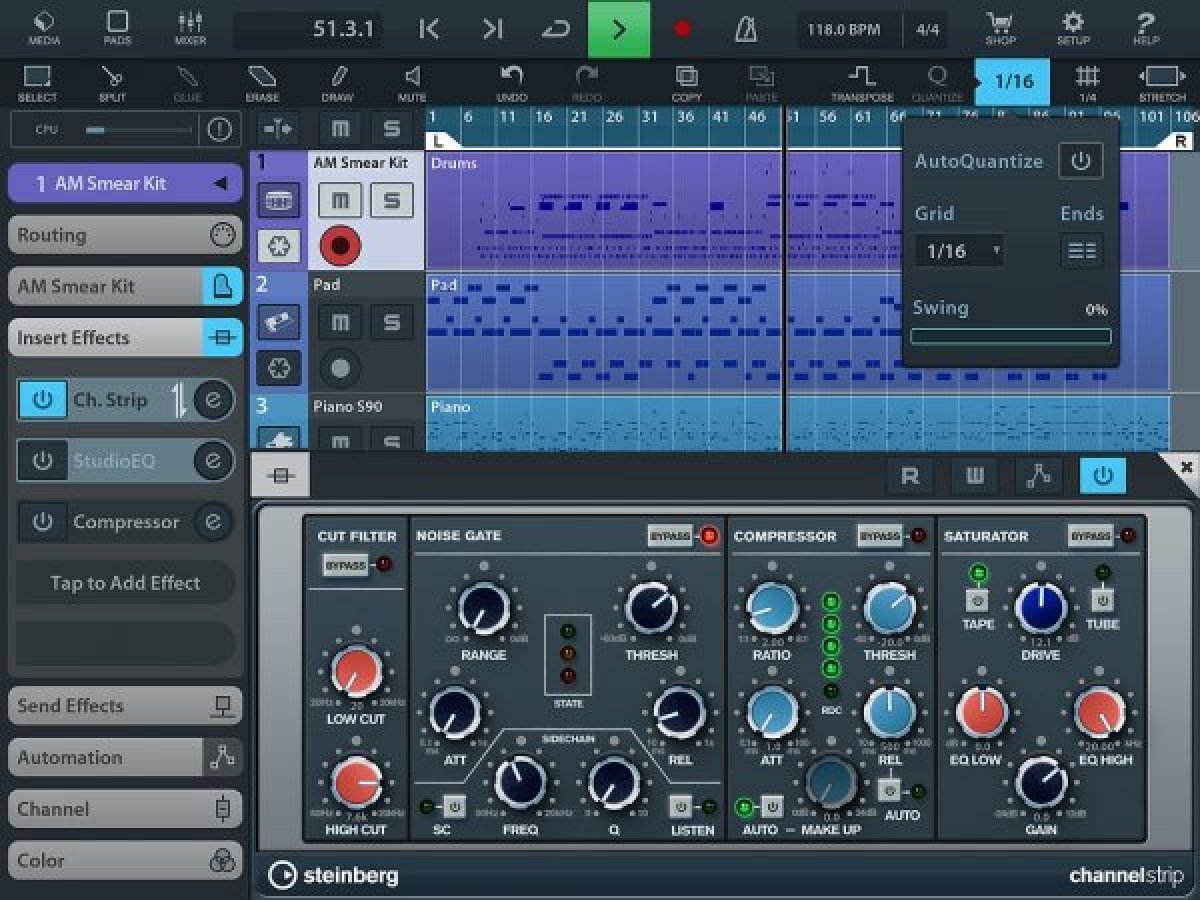The height and width of the screenshot is (900, 1200).
Task: Choose the Select tool
Action: 37,83
